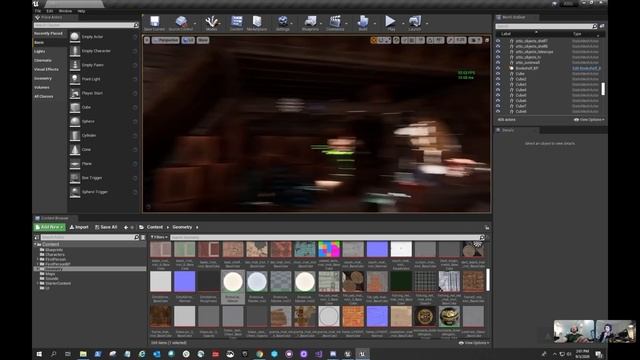Open the Lit view mode dropdown
The image size is (640, 360).
point(188,40)
